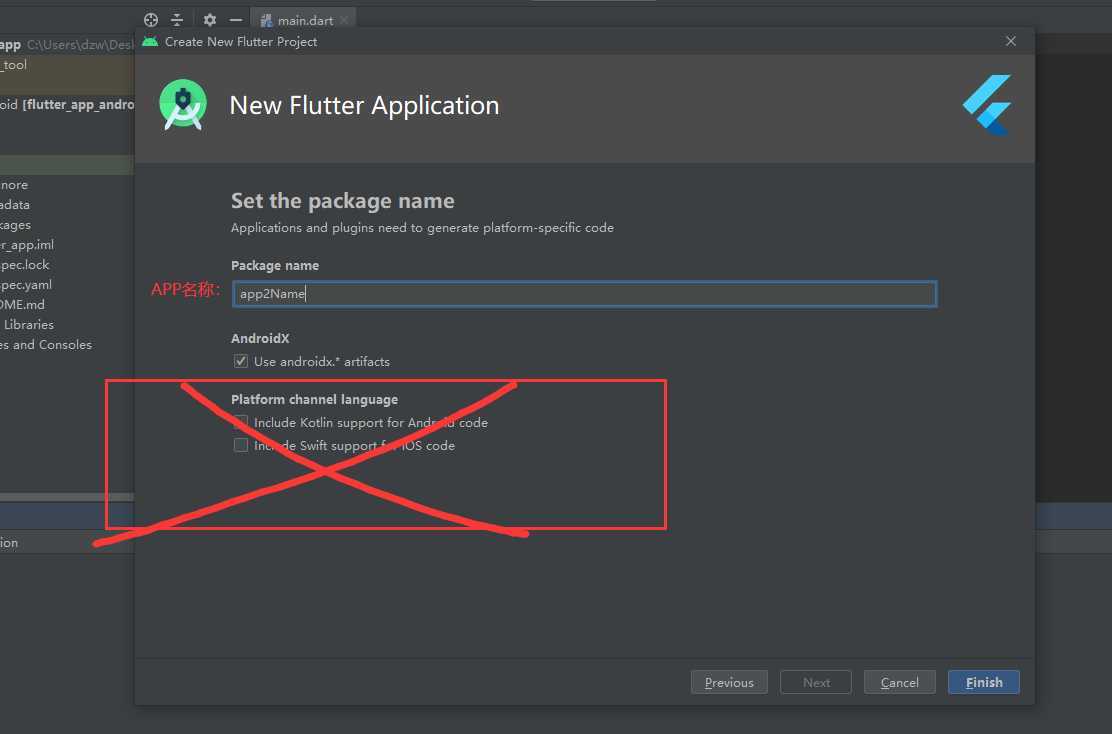The width and height of the screenshot is (1112, 734).
Task: Select External Libraries in project tree
Action: [x=28, y=325]
